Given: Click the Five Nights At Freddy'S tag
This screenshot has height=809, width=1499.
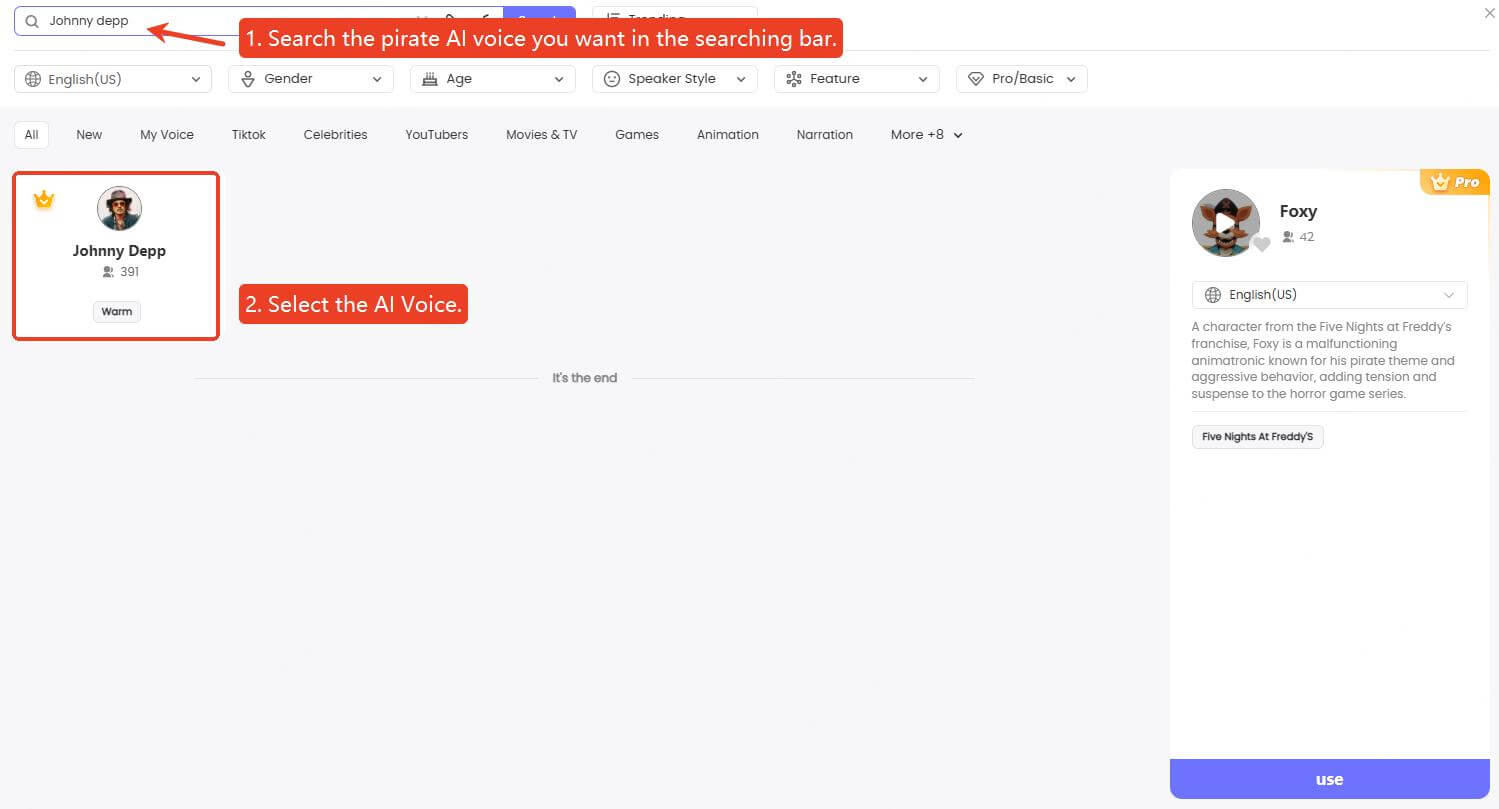Looking at the screenshot, I should point(1258,437).
